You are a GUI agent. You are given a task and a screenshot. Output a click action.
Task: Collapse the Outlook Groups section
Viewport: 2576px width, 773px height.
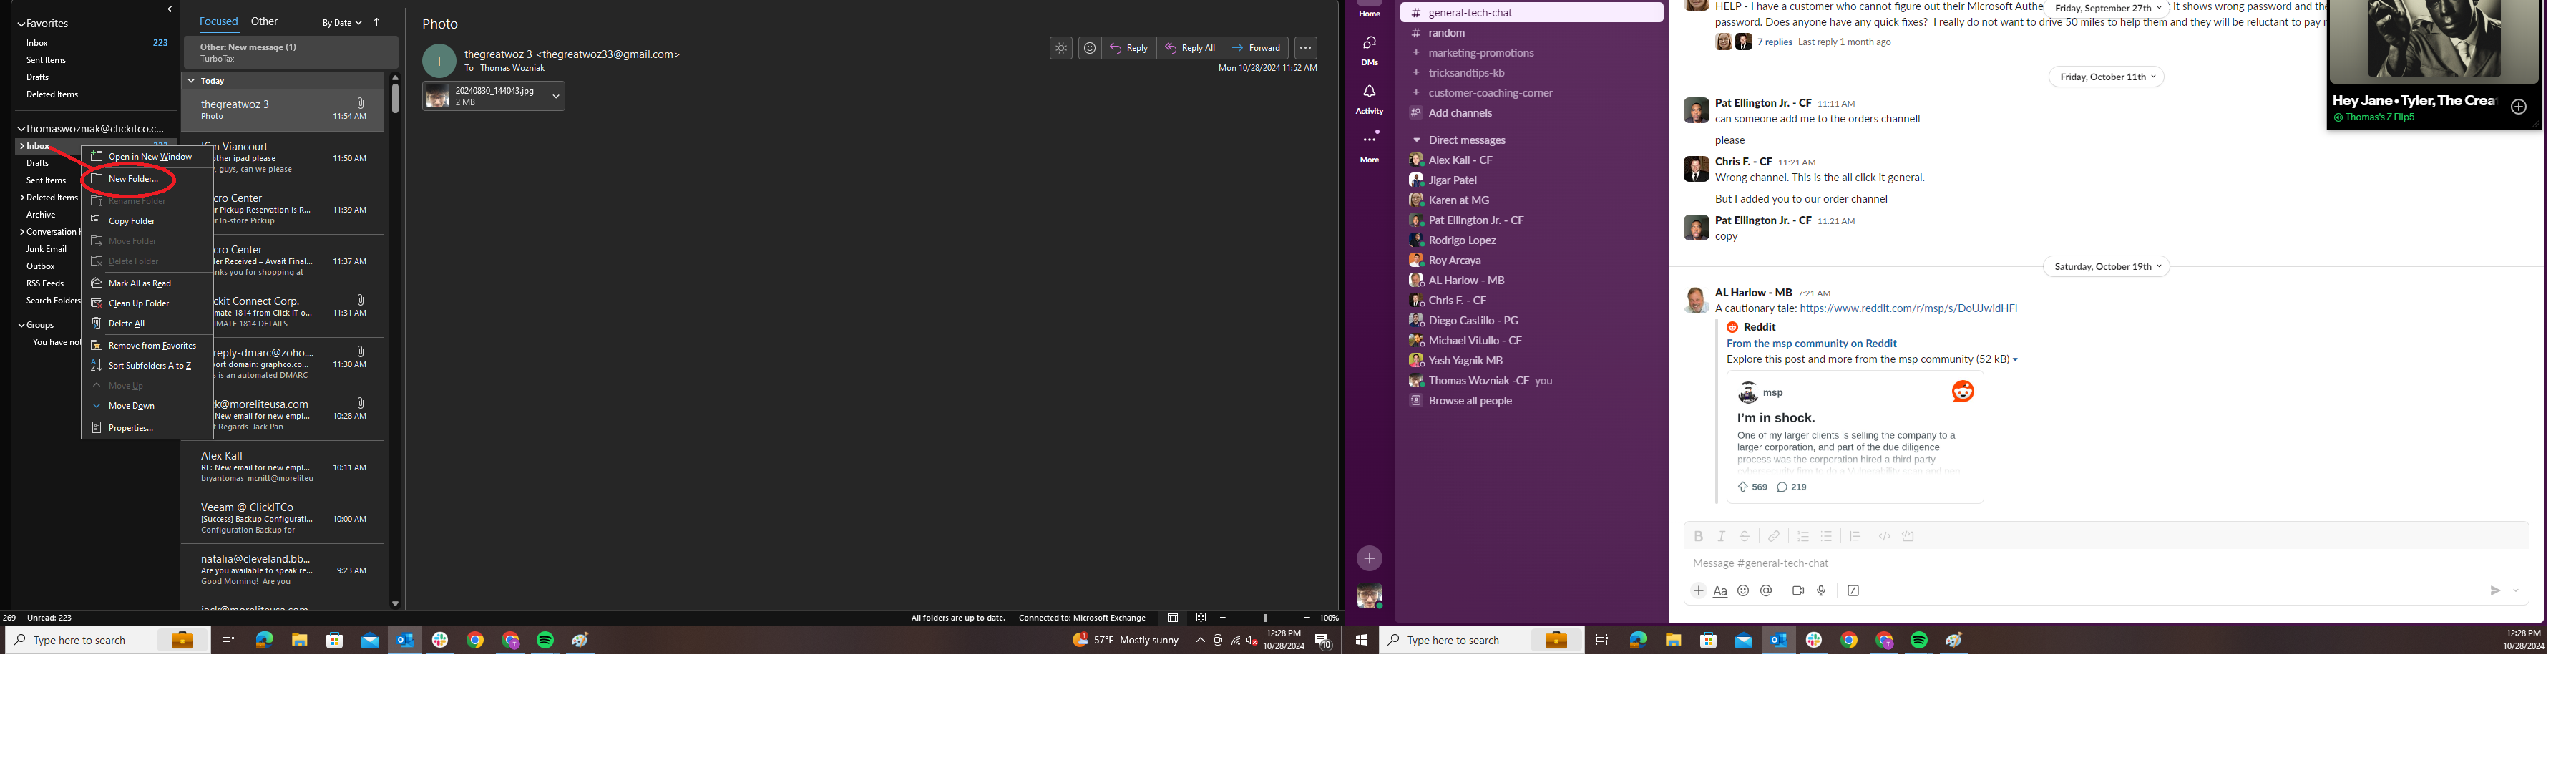click(x=21, y=325)
